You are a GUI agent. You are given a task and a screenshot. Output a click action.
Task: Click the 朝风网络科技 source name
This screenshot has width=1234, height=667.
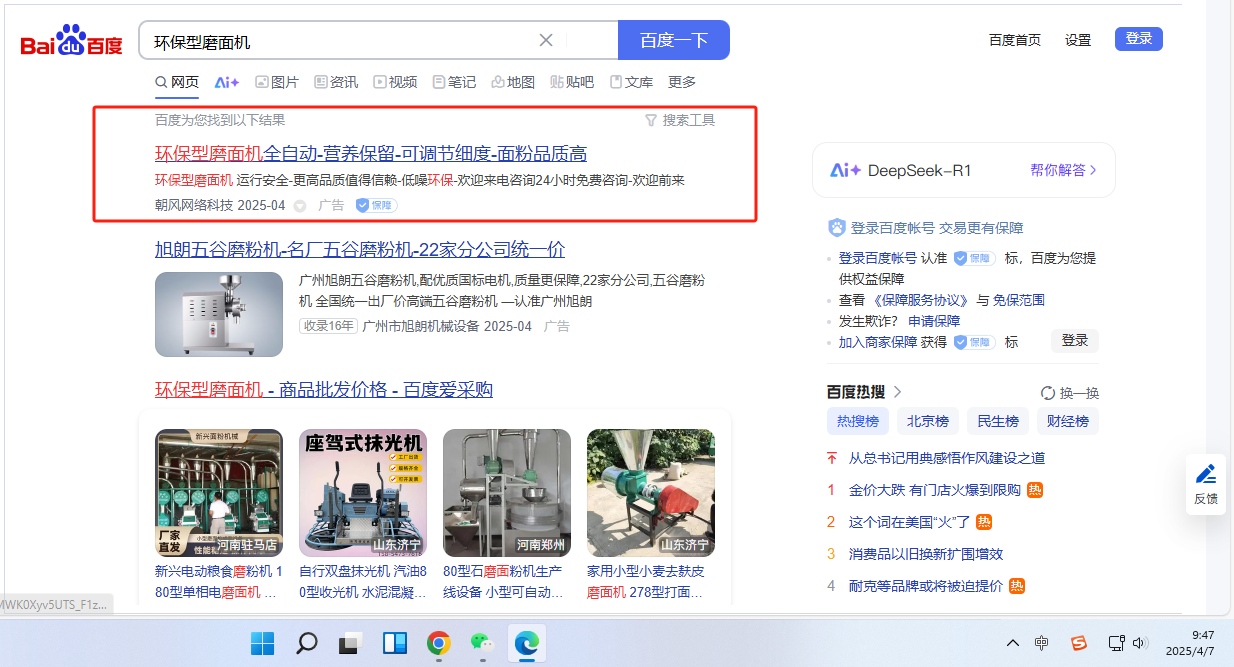click(x=194, y=205)
